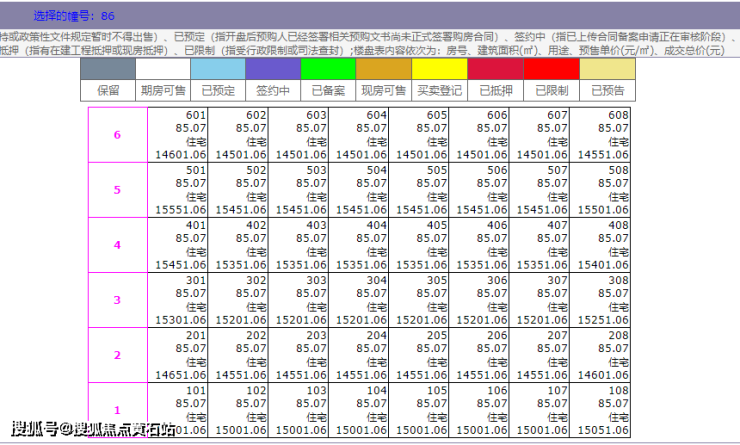Click the bright red 已限制 swatch
This screenshot has height=445, width=740.
551,69
